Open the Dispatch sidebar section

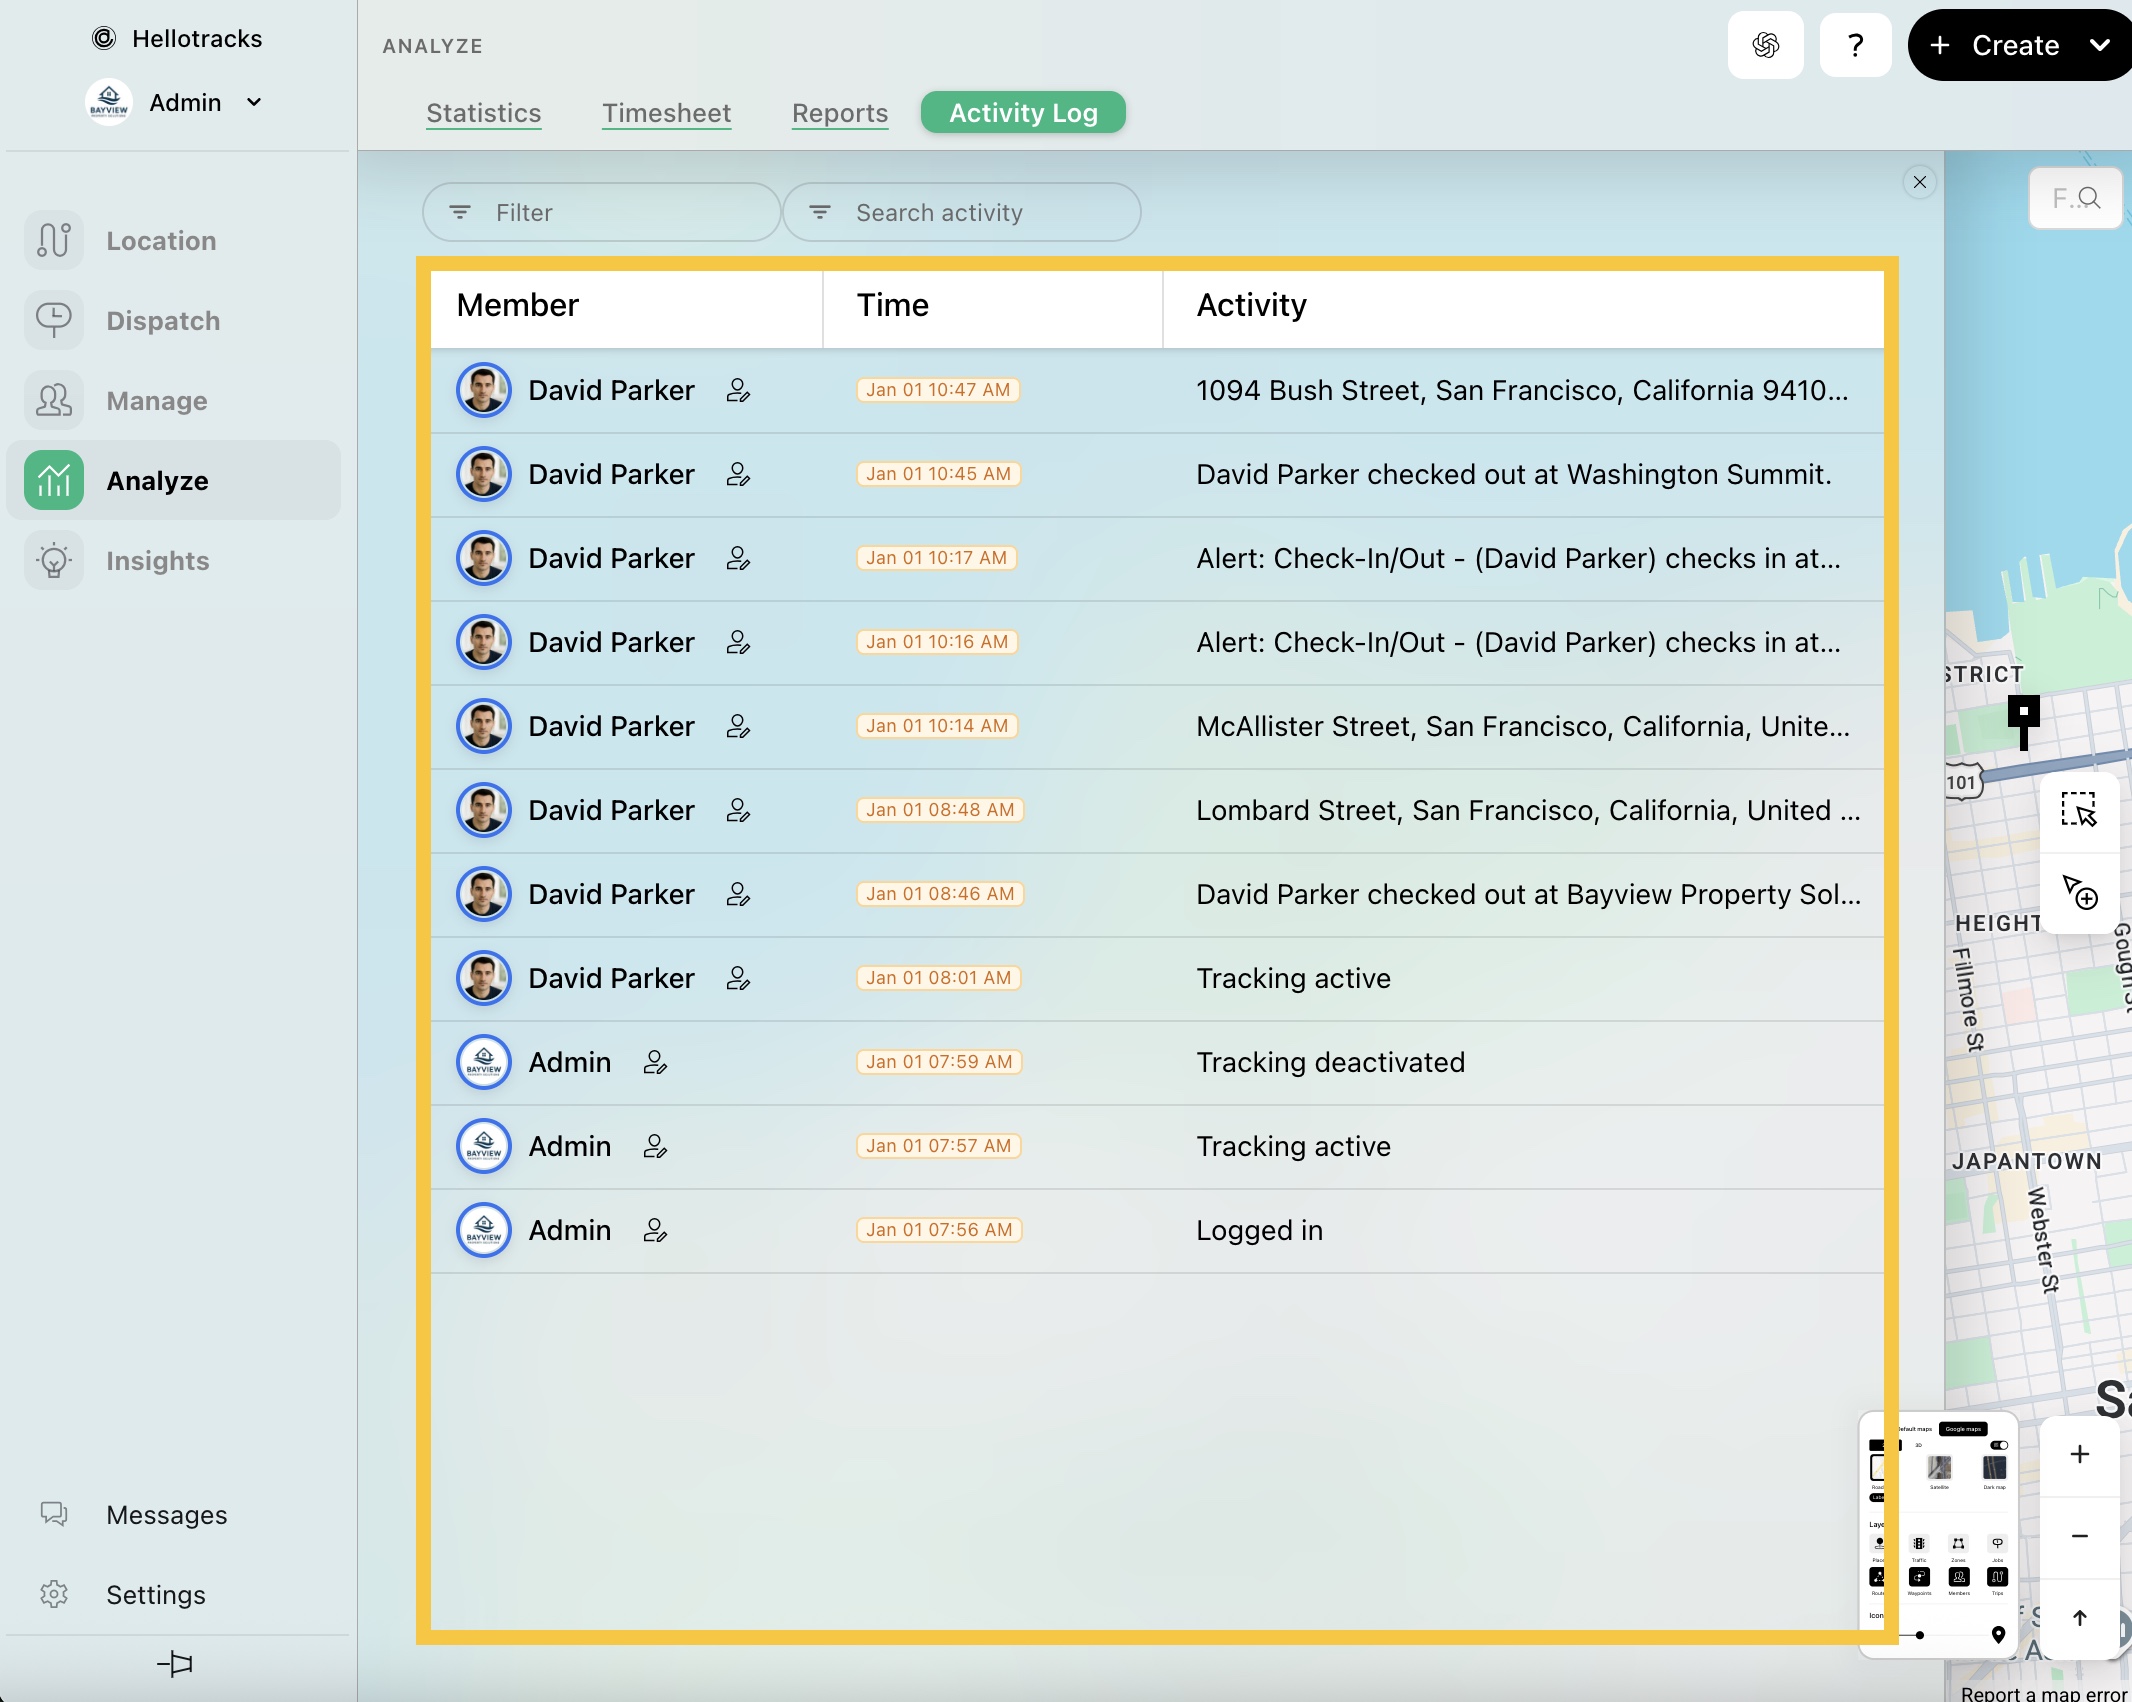pos(162,321)
